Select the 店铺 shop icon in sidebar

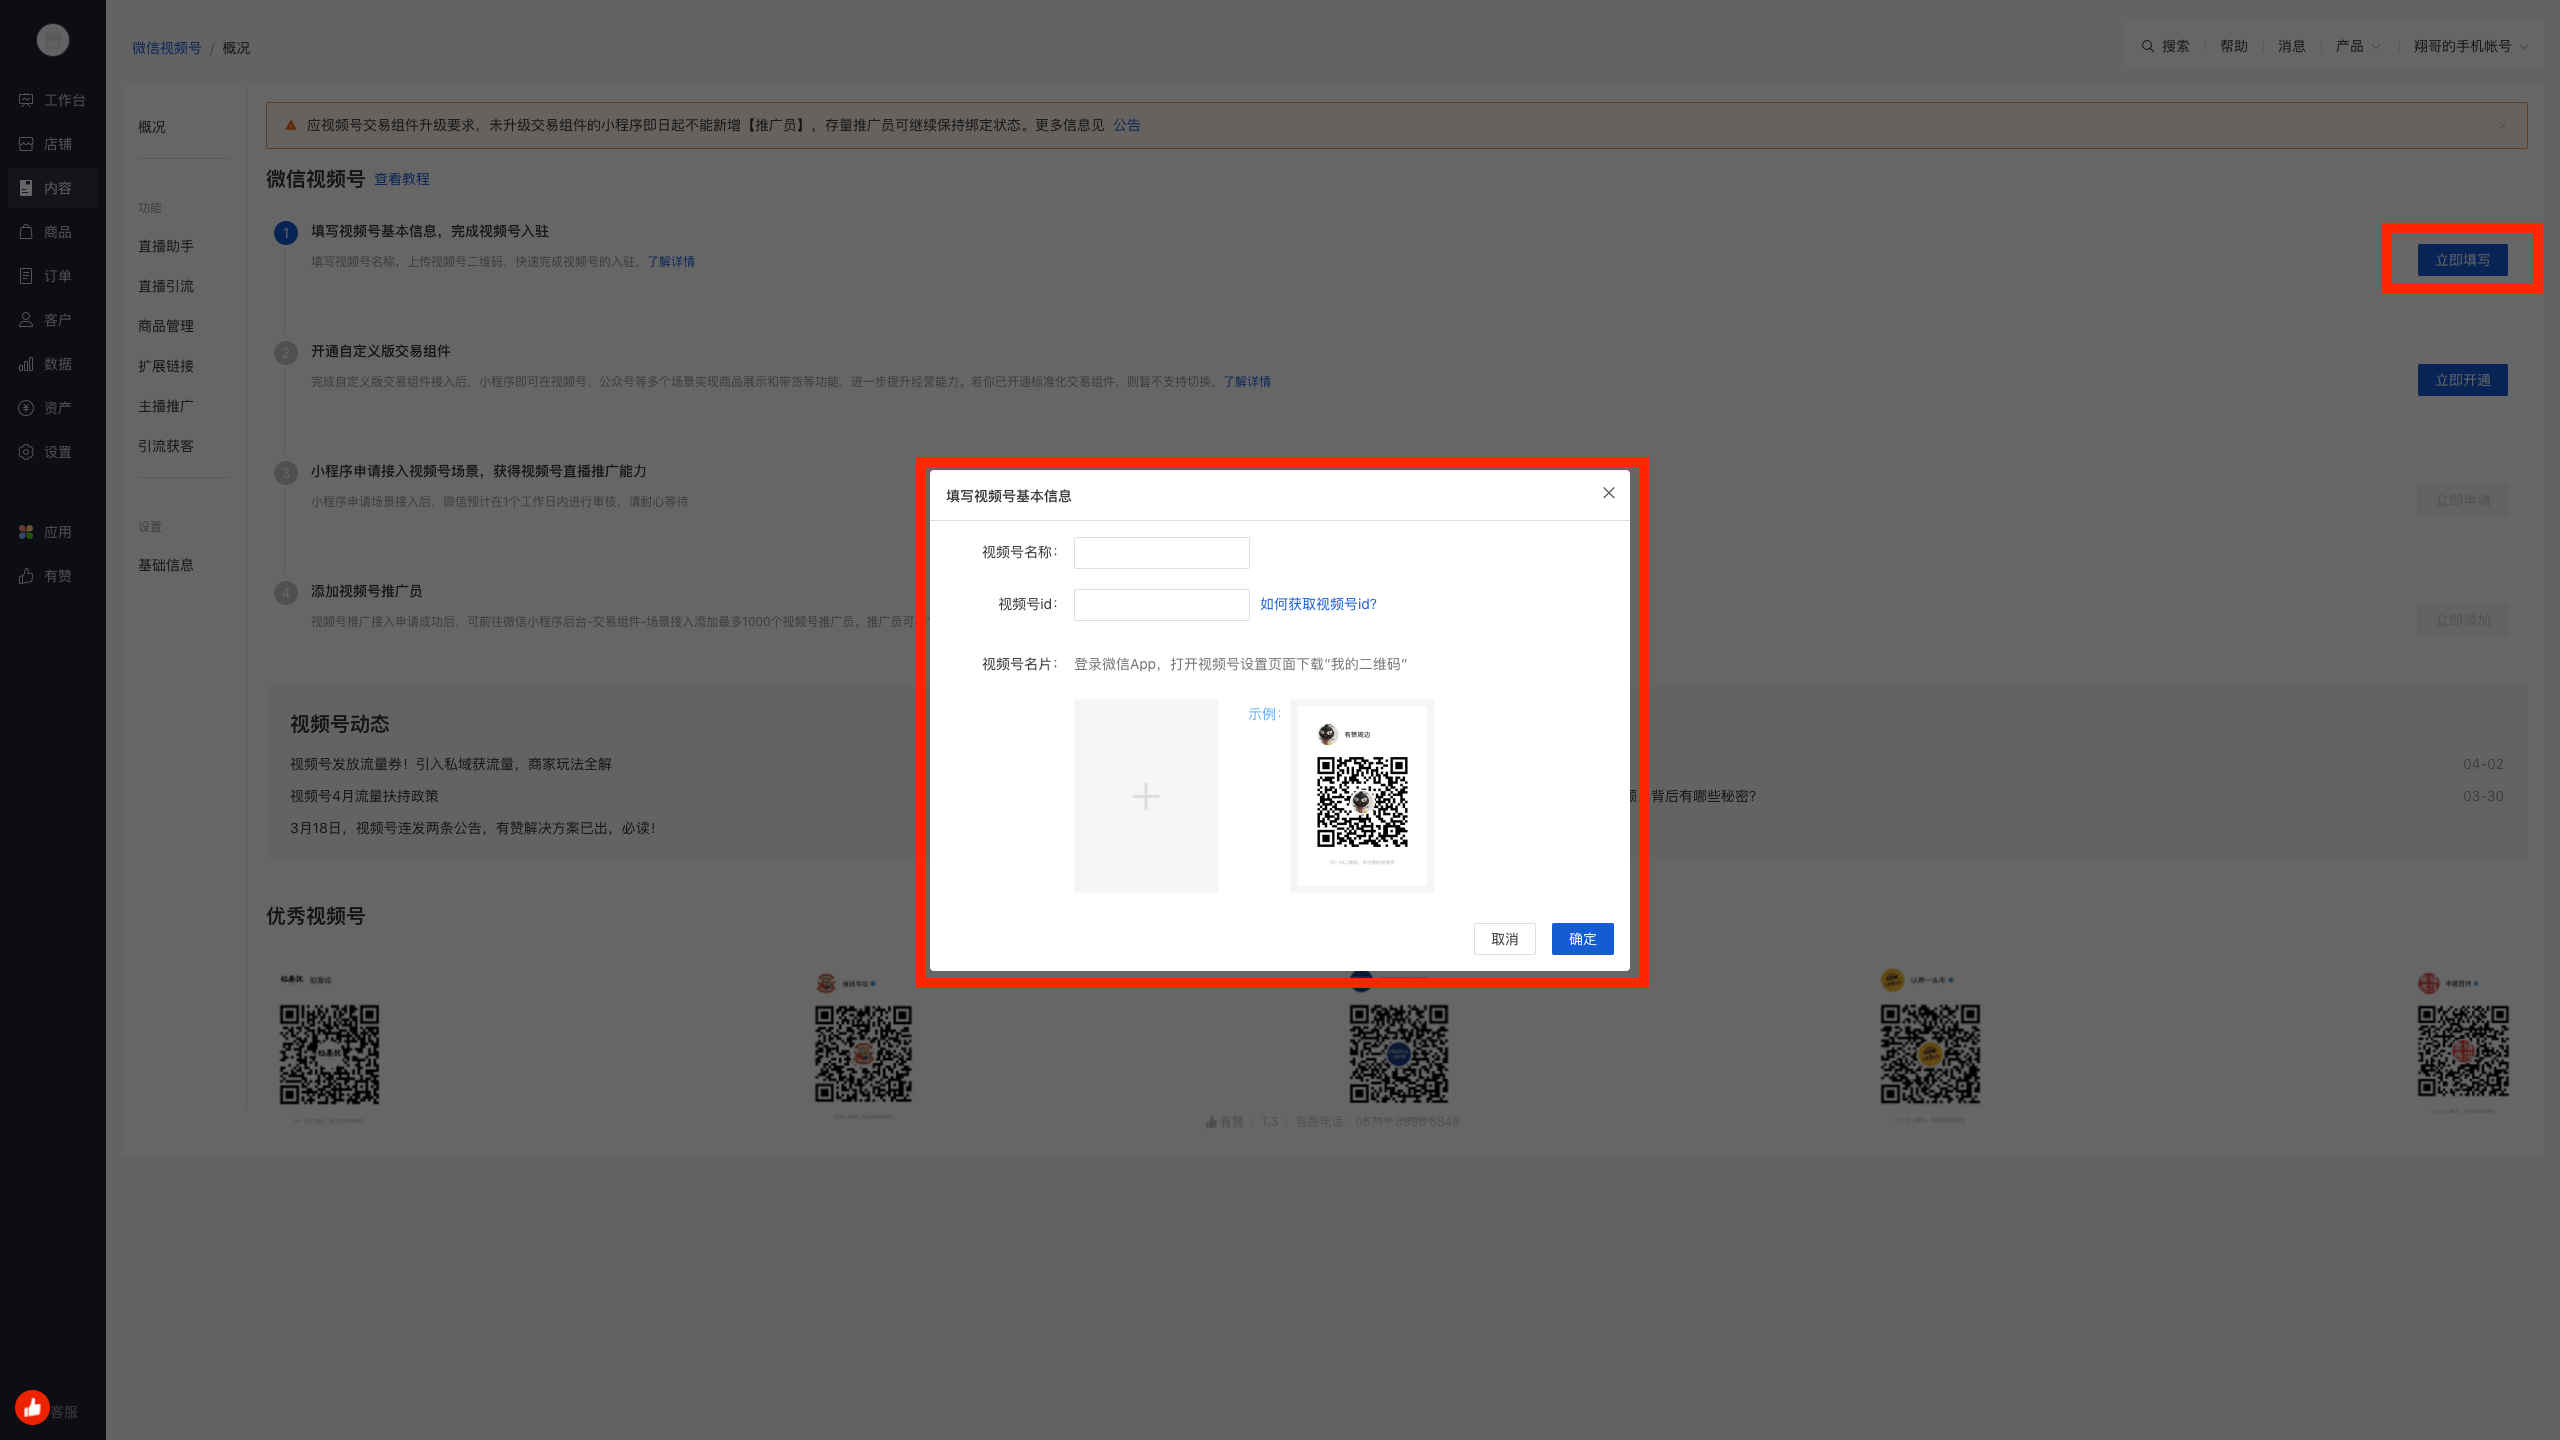tap(26, 144)
